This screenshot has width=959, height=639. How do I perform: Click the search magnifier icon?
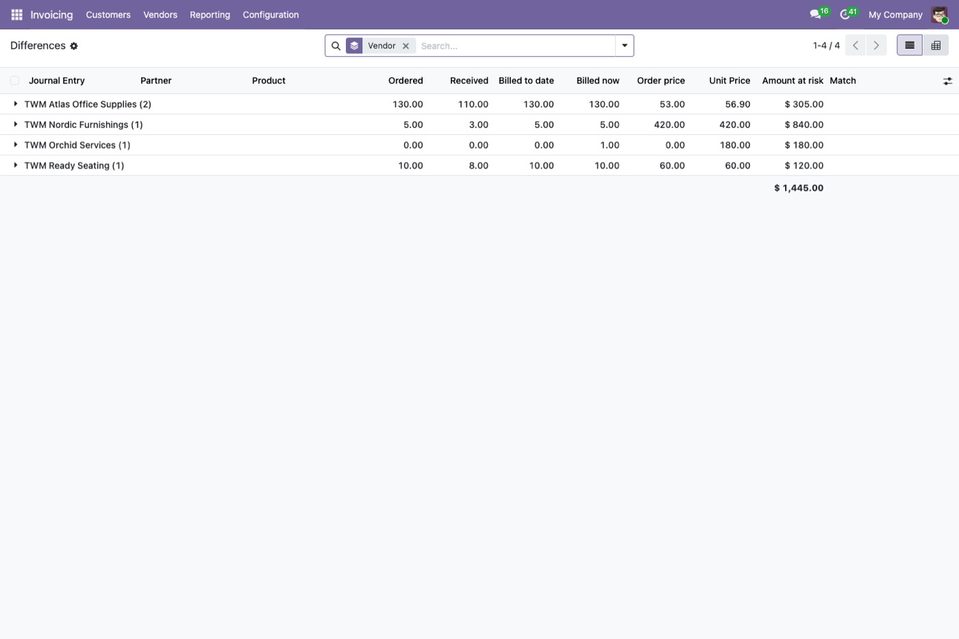pyautogui.click(x=336, y=46)
